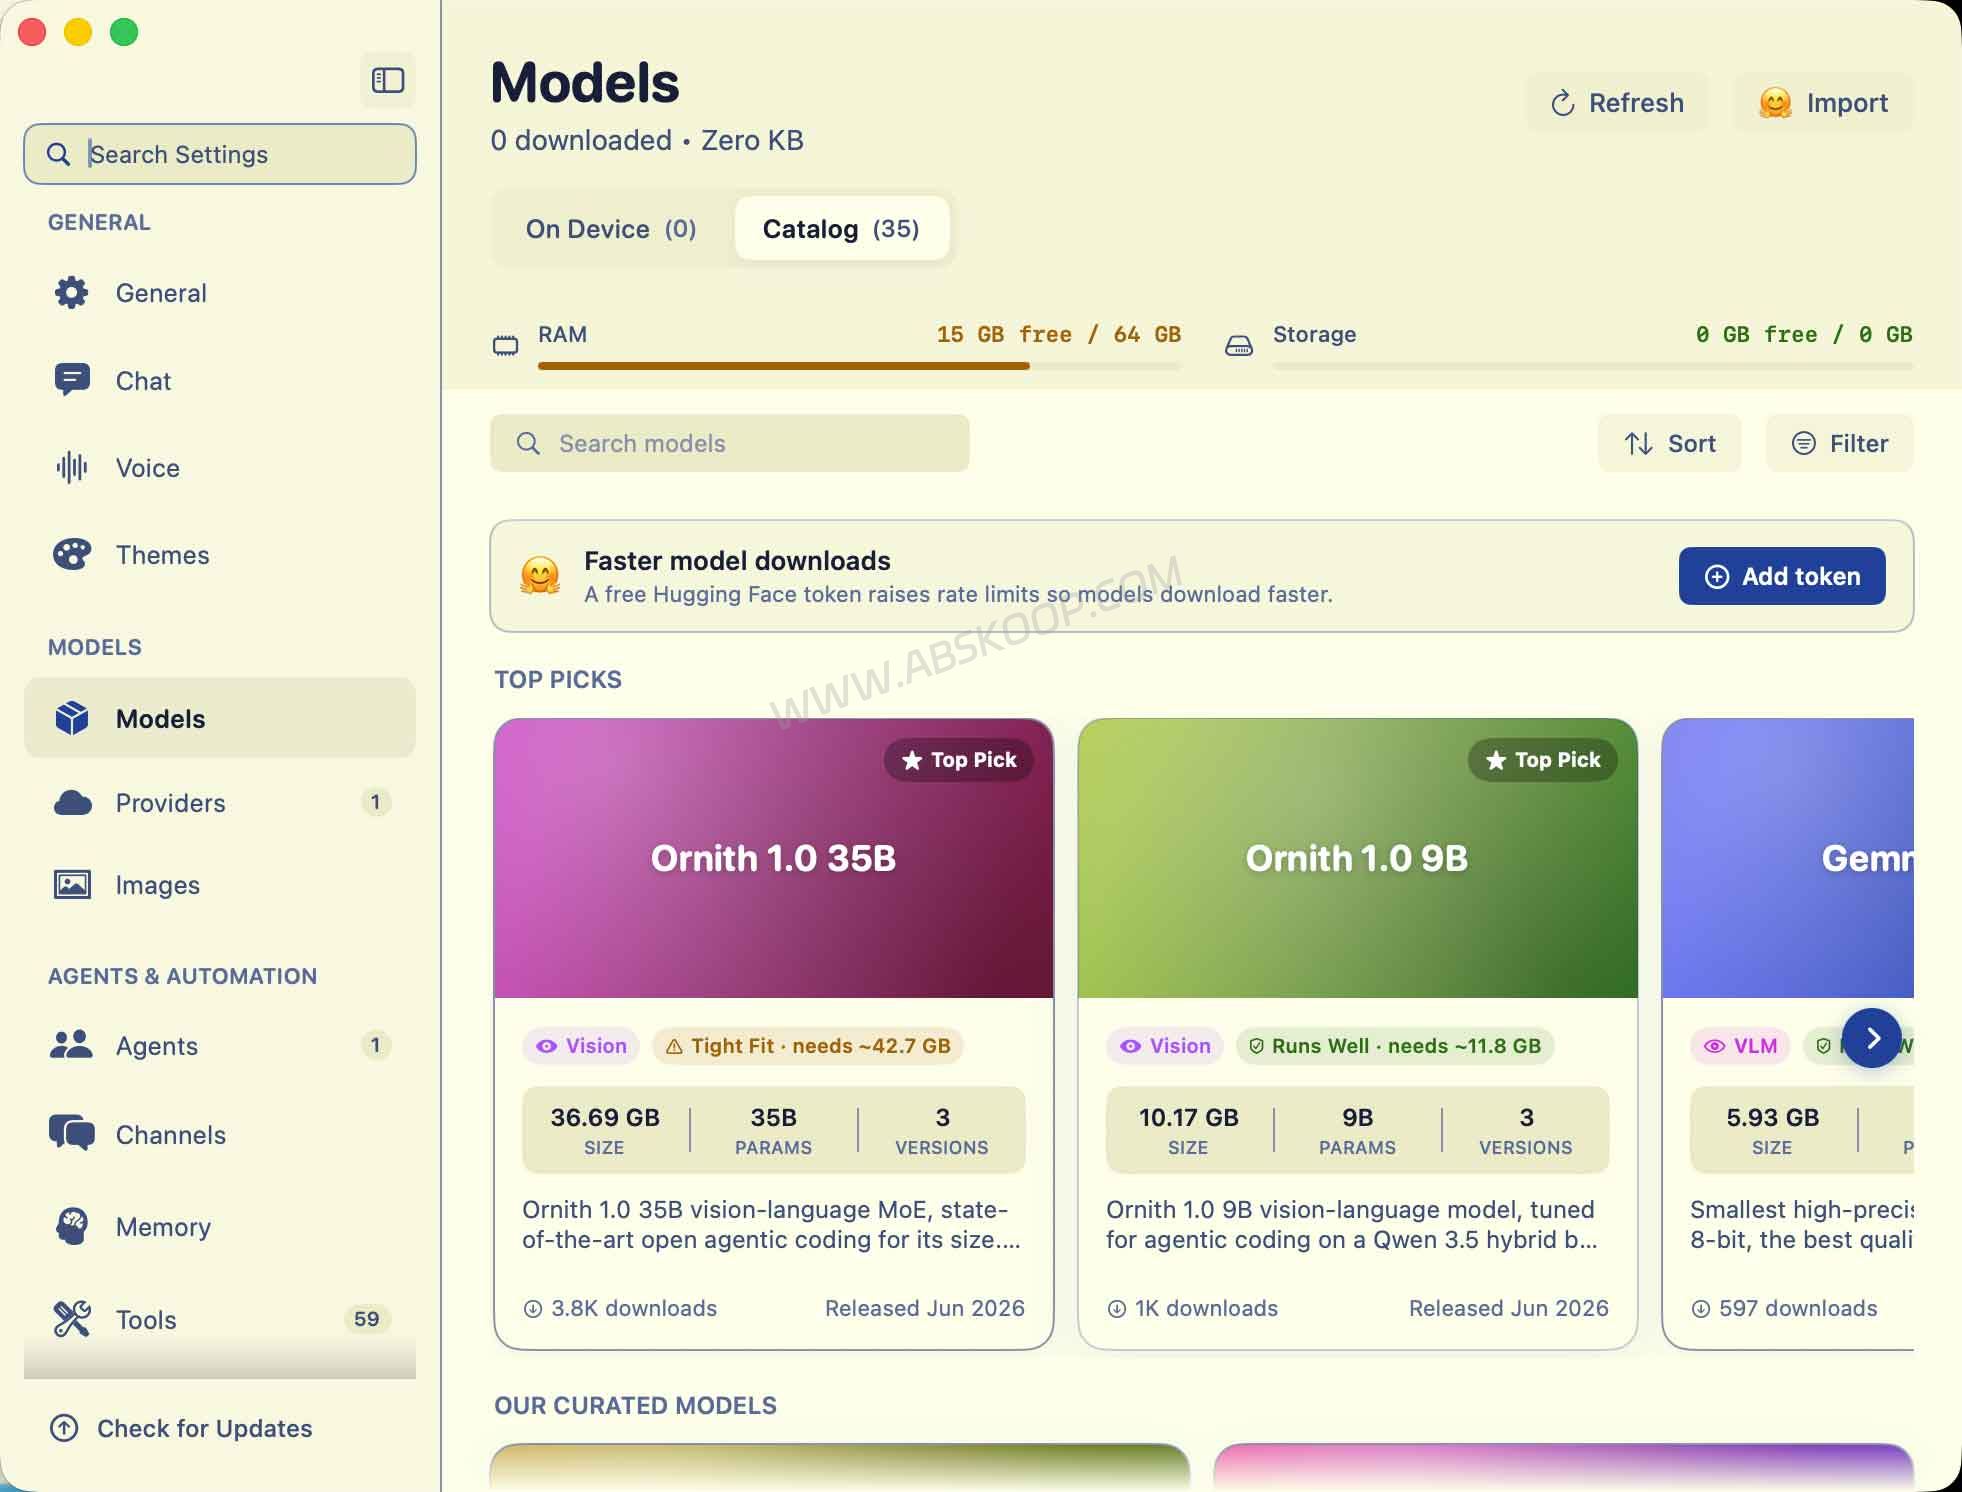Open the Ornith 1.0 9B model card
Image resolution: width=1962 pixels, height=1492 pixels.
tap(1358, 1034)
